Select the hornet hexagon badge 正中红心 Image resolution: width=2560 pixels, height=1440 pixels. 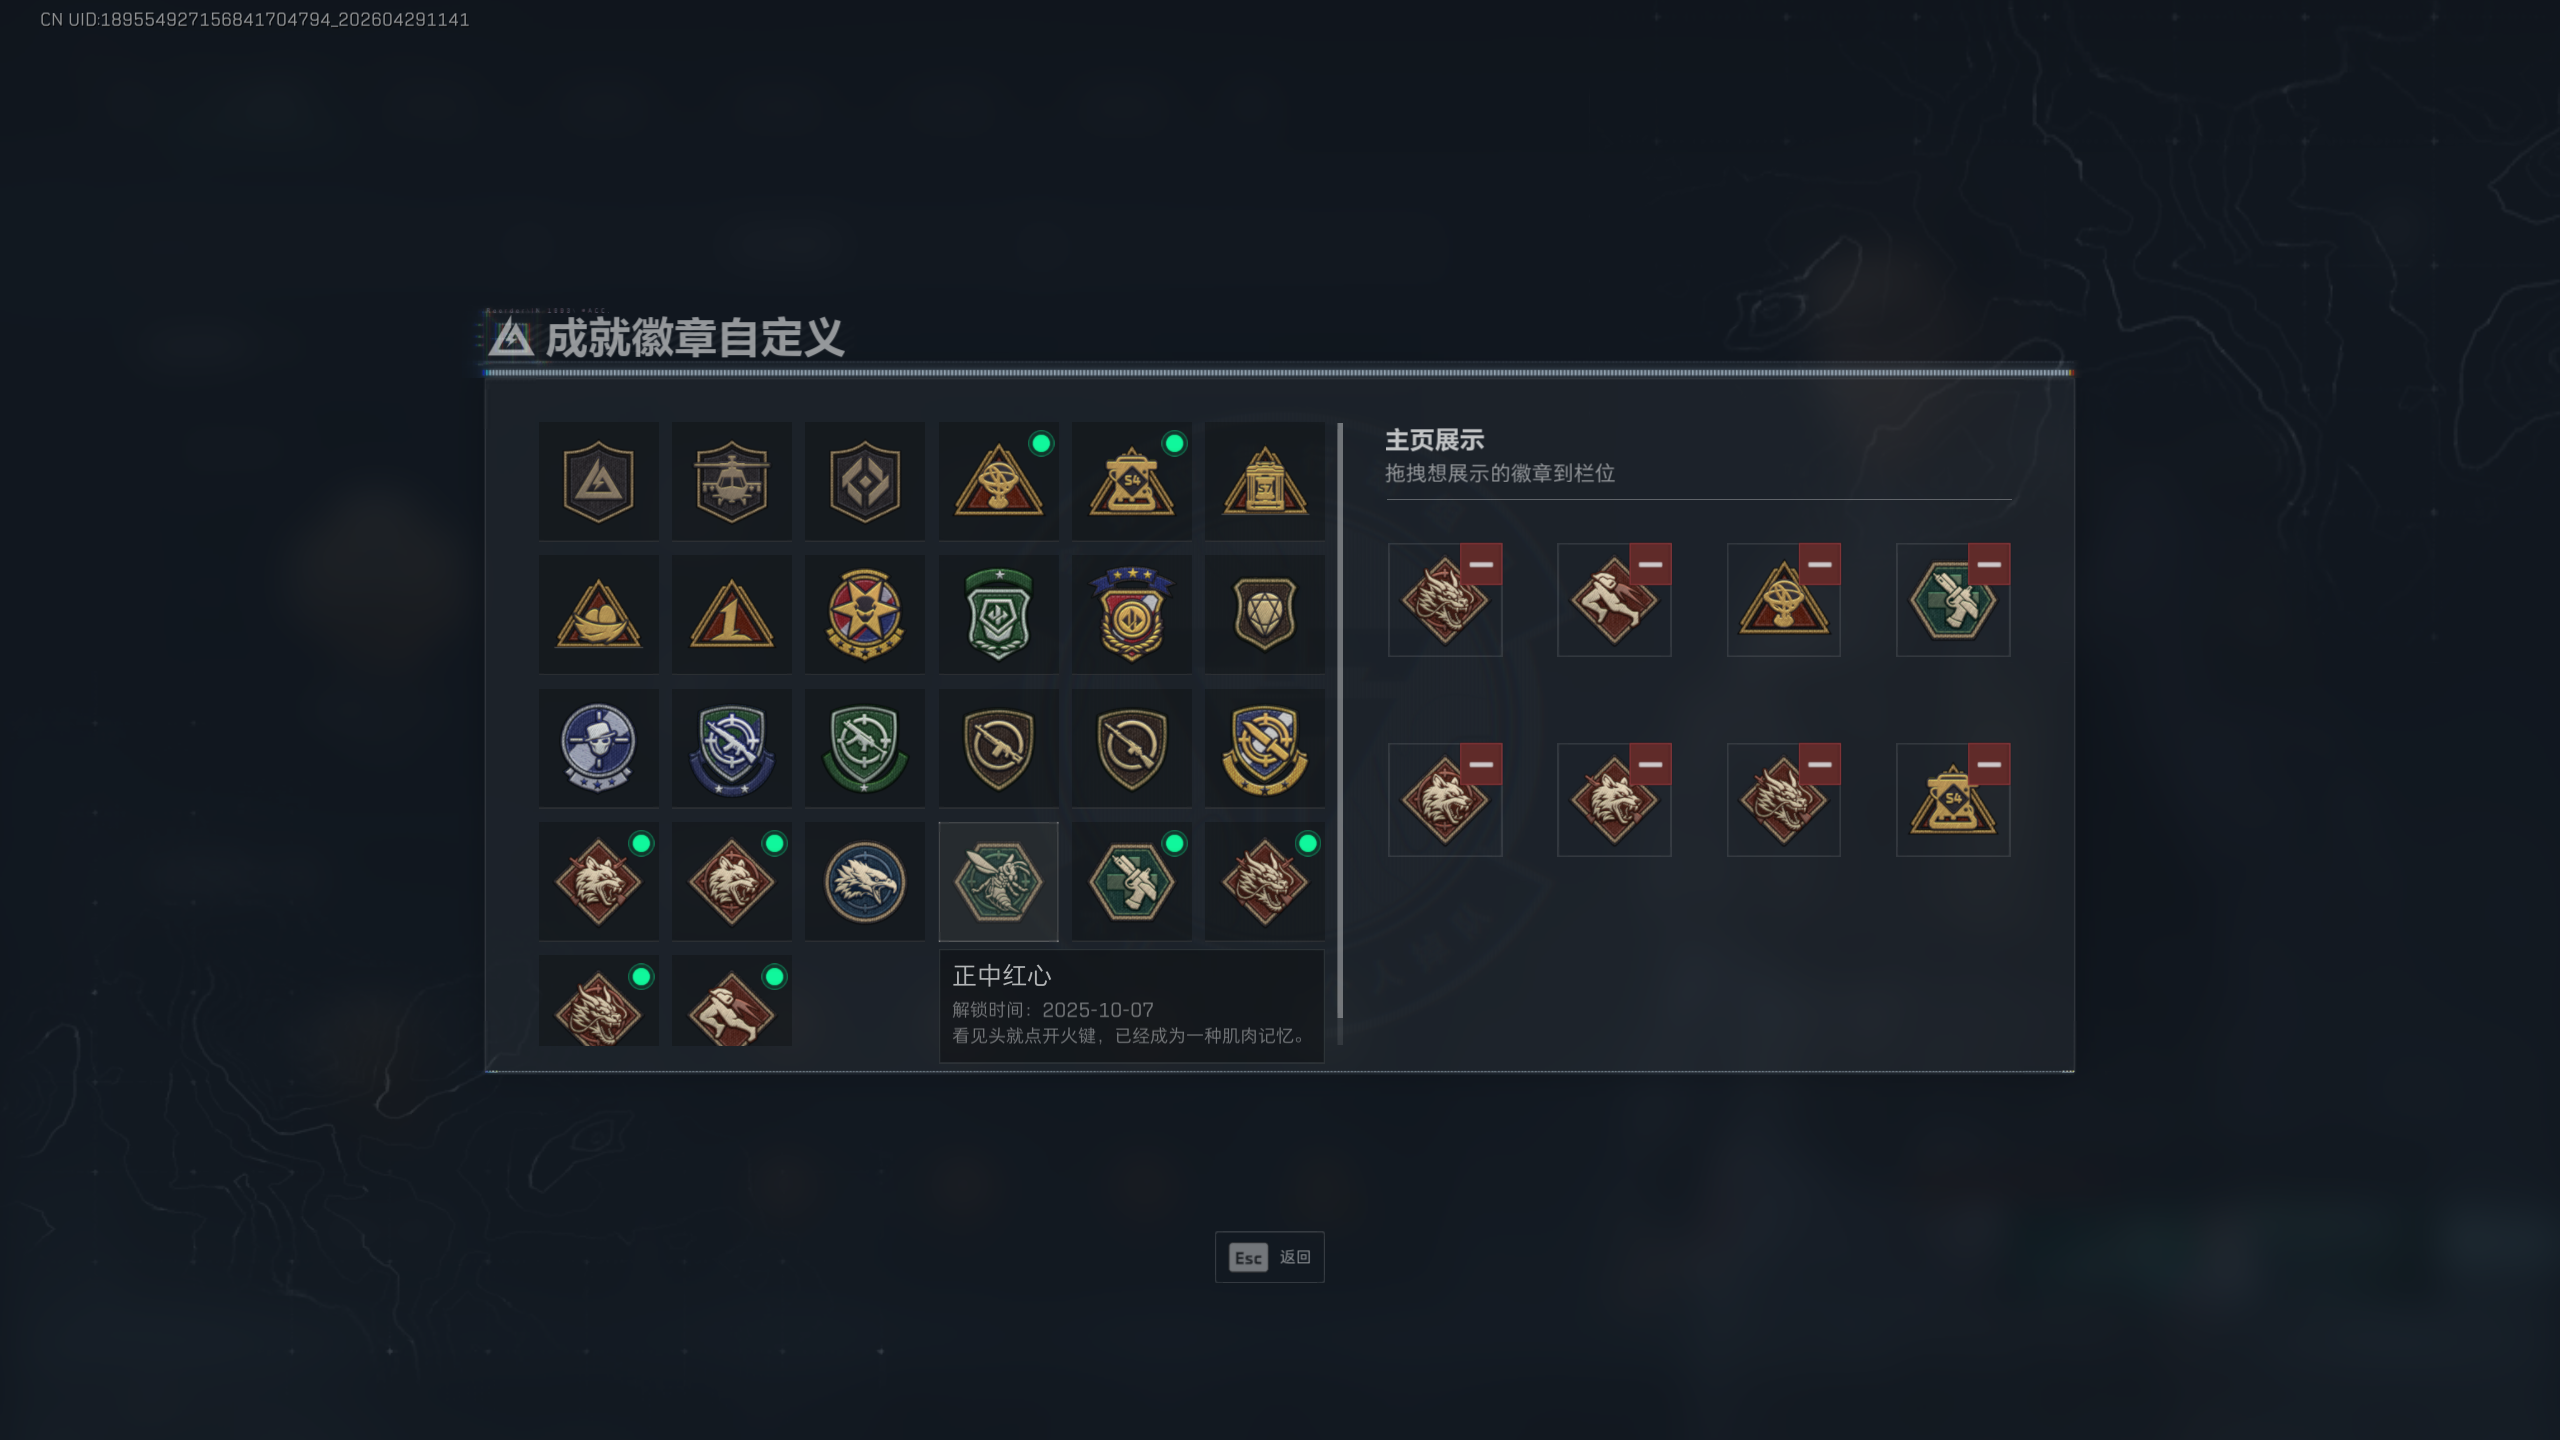(998, 881)
